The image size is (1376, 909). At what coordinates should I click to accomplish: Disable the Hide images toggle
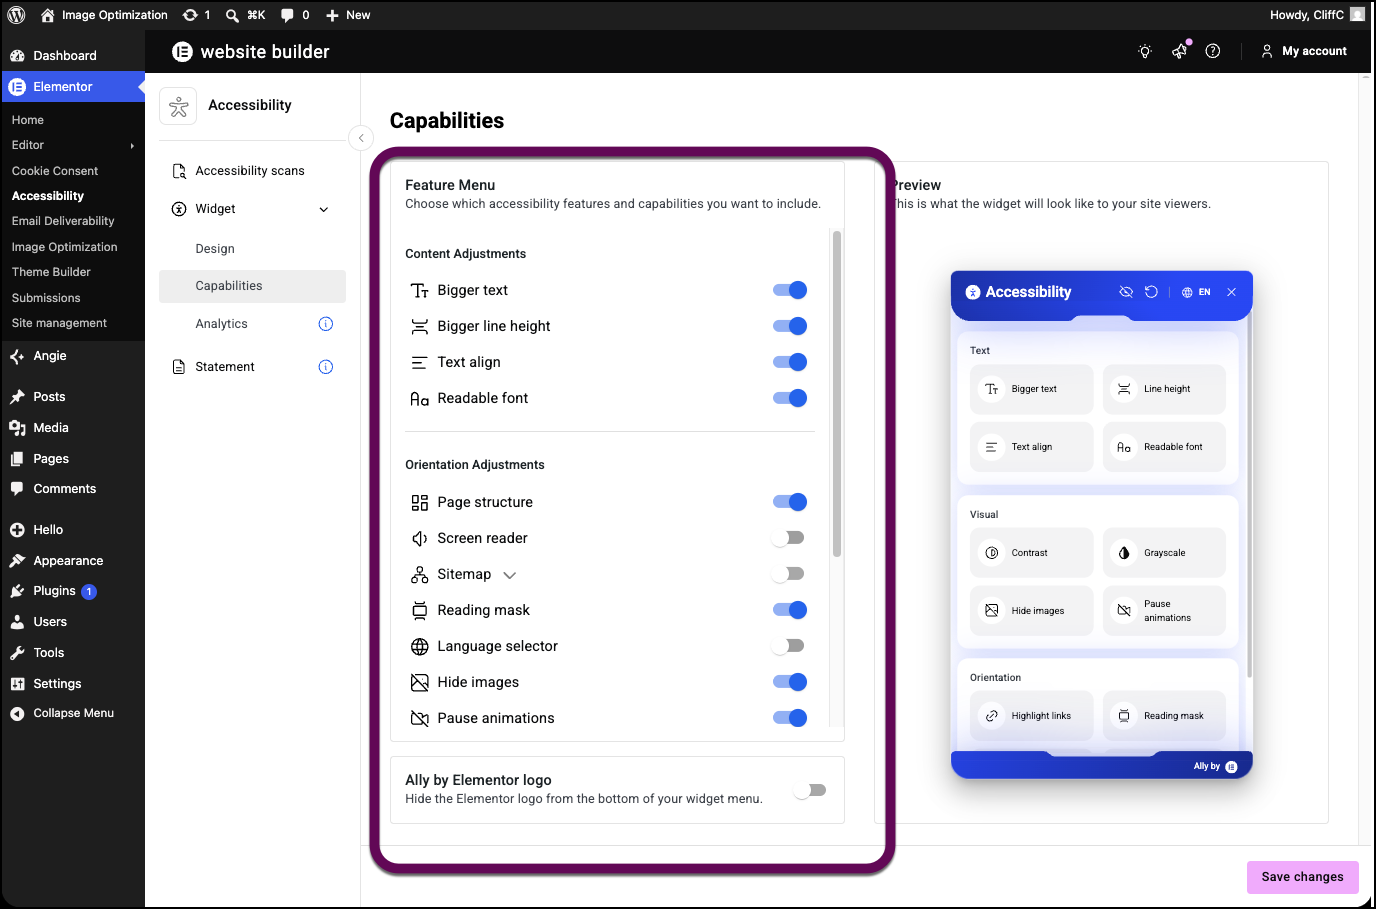(x=790, y=682)
